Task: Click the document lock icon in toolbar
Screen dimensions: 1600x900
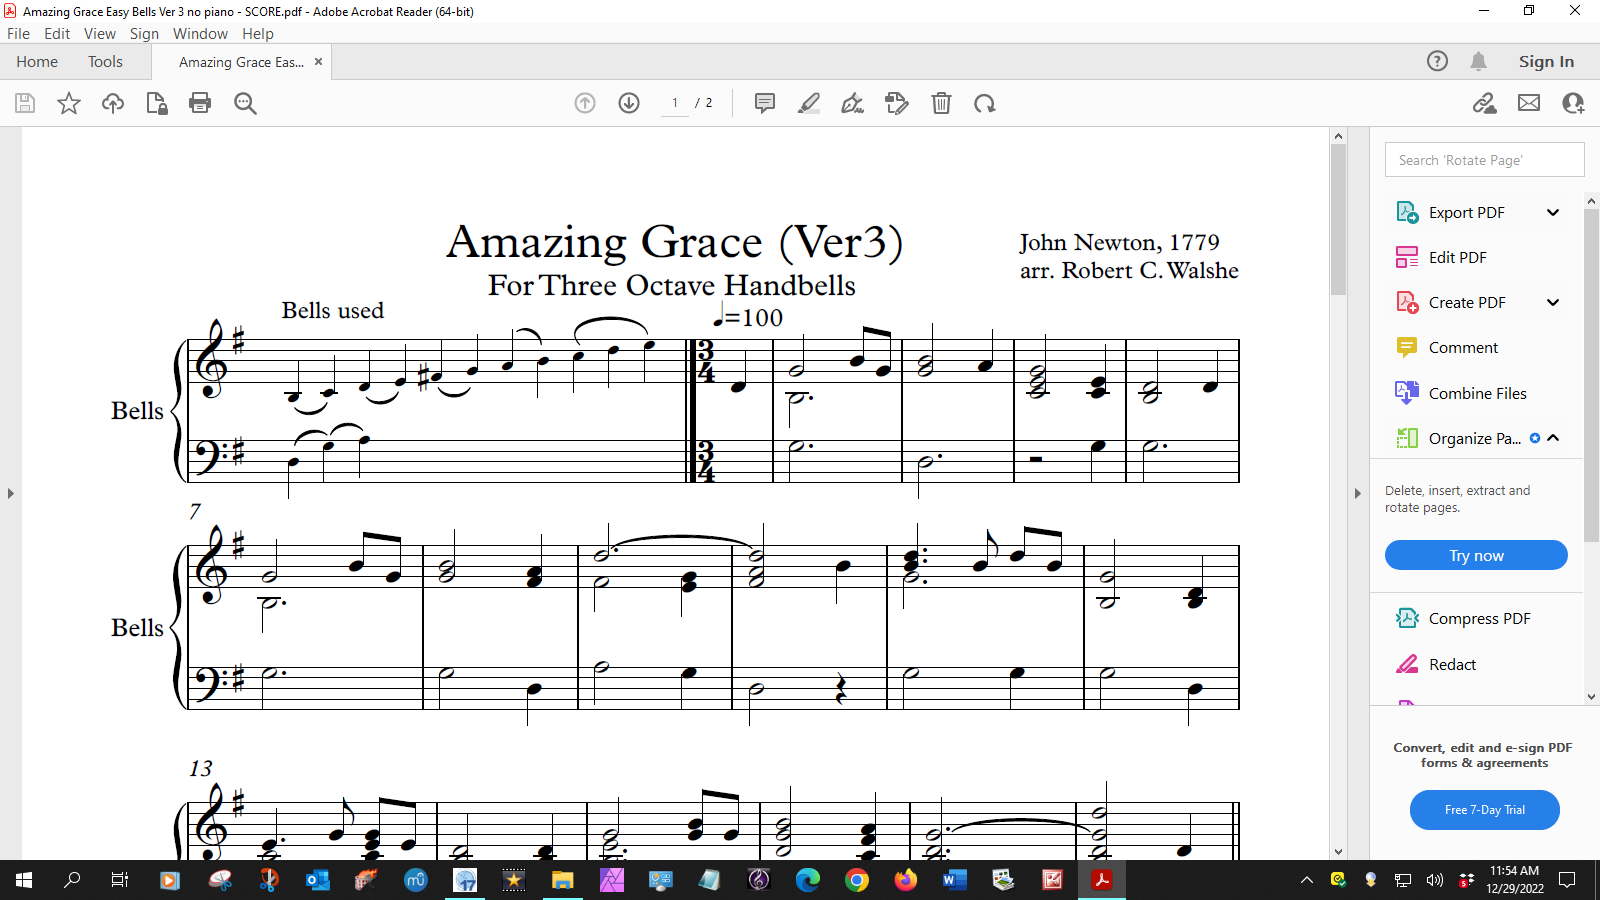Action: [157, 103]
